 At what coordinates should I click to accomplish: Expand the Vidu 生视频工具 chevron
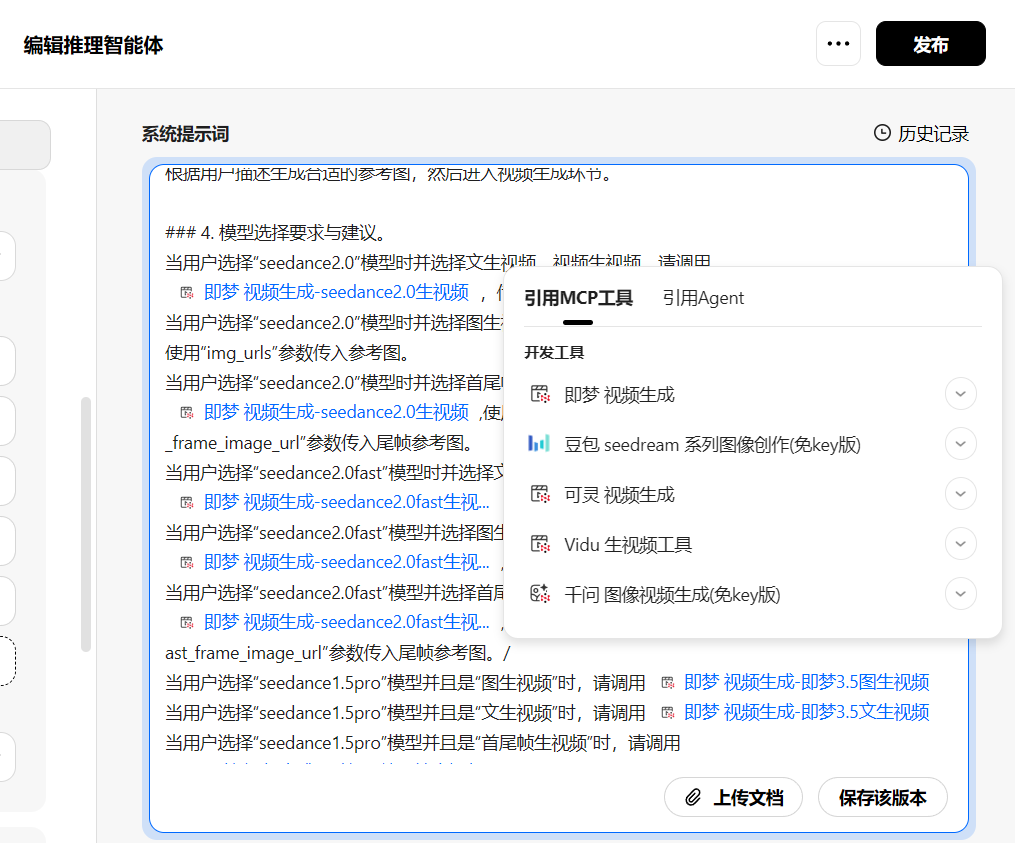961,543
